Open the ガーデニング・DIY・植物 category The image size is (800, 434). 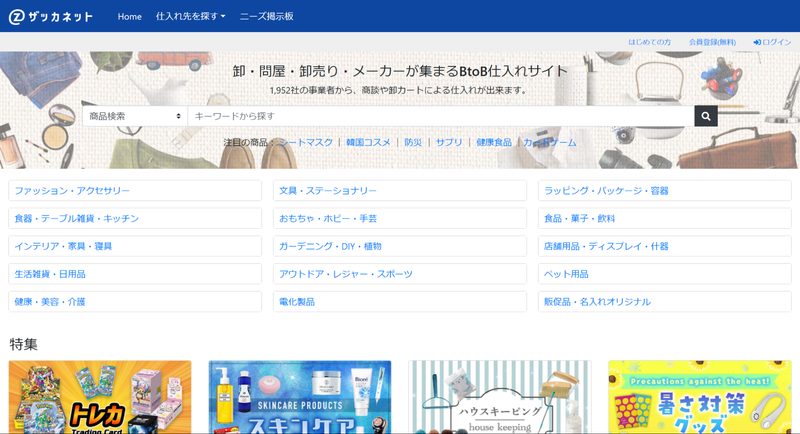[x=400, y=246]
